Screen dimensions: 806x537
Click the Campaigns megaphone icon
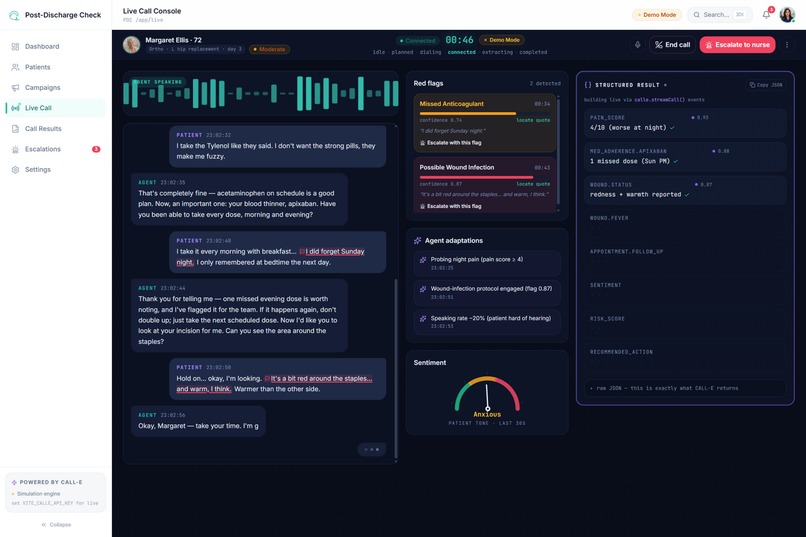(x=15, y=88)
